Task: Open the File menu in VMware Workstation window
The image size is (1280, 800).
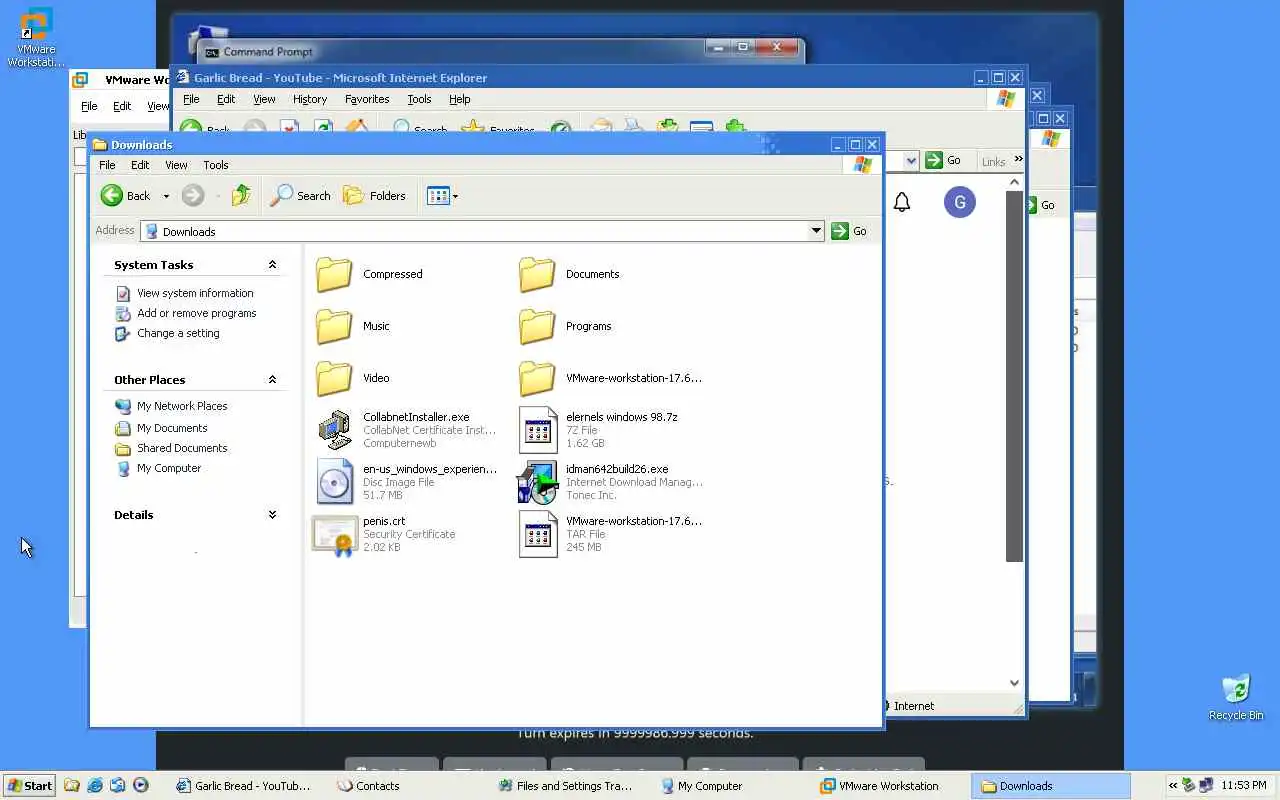Action: (89, 106)
